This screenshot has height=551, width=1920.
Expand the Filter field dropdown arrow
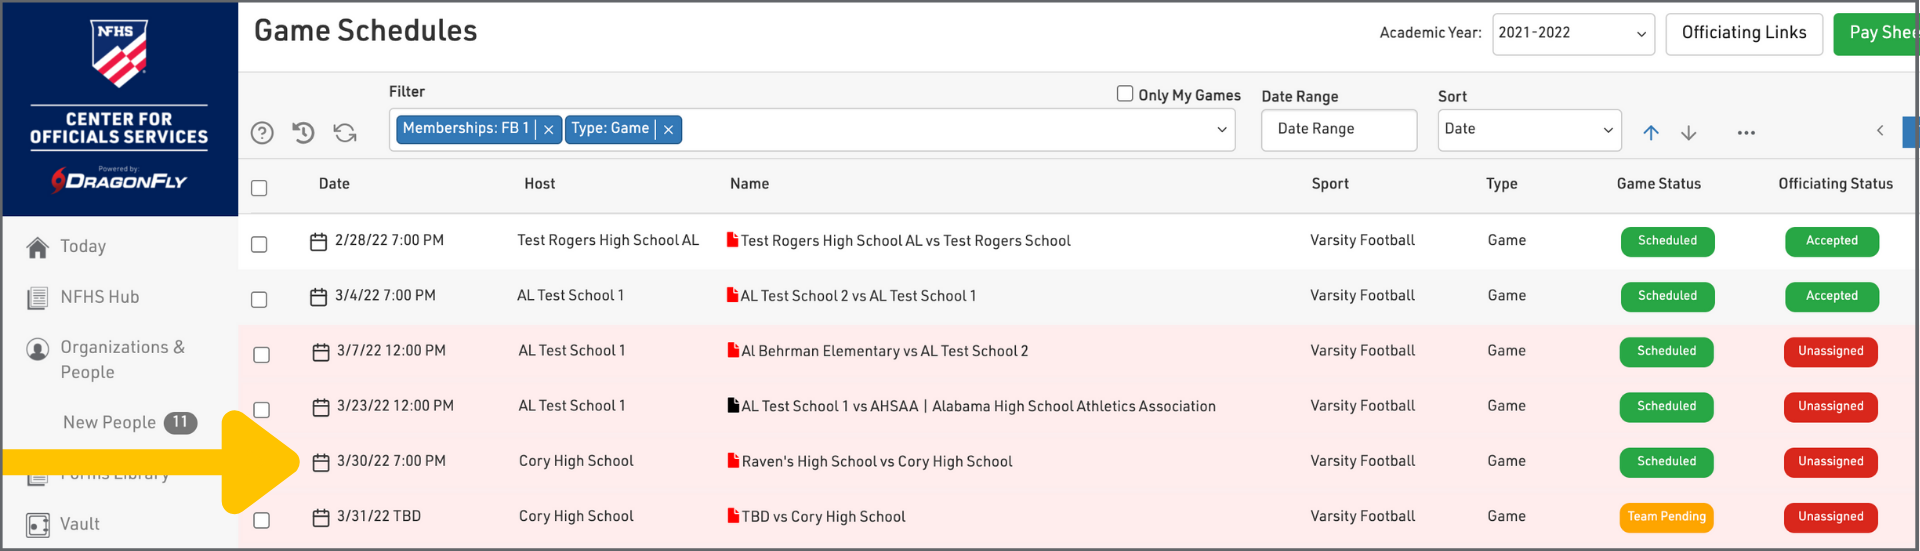point(1222,130)
